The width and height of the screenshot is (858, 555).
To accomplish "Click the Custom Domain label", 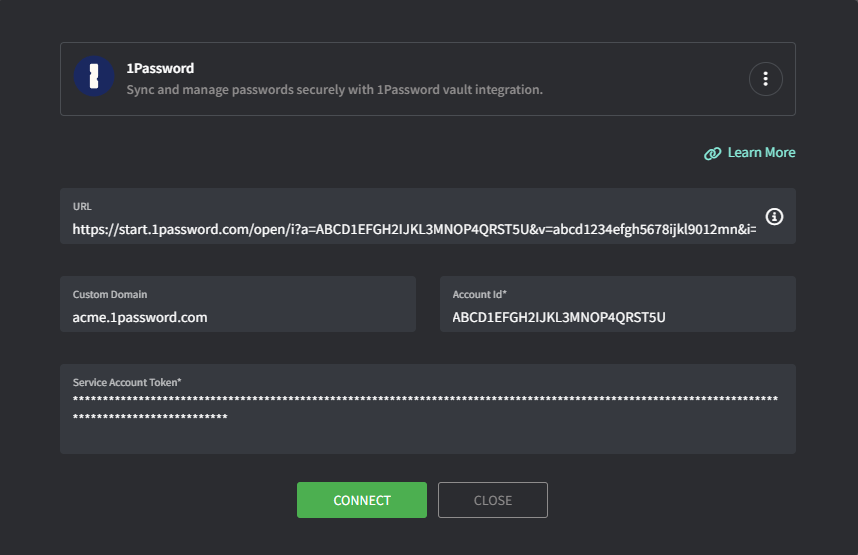I will point(110,294).
